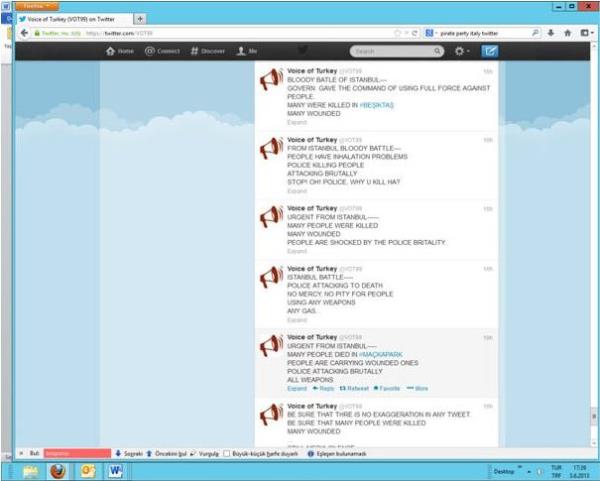Open the Me profile page
This screenshot has width=600, height=481.
pos(247,51)
